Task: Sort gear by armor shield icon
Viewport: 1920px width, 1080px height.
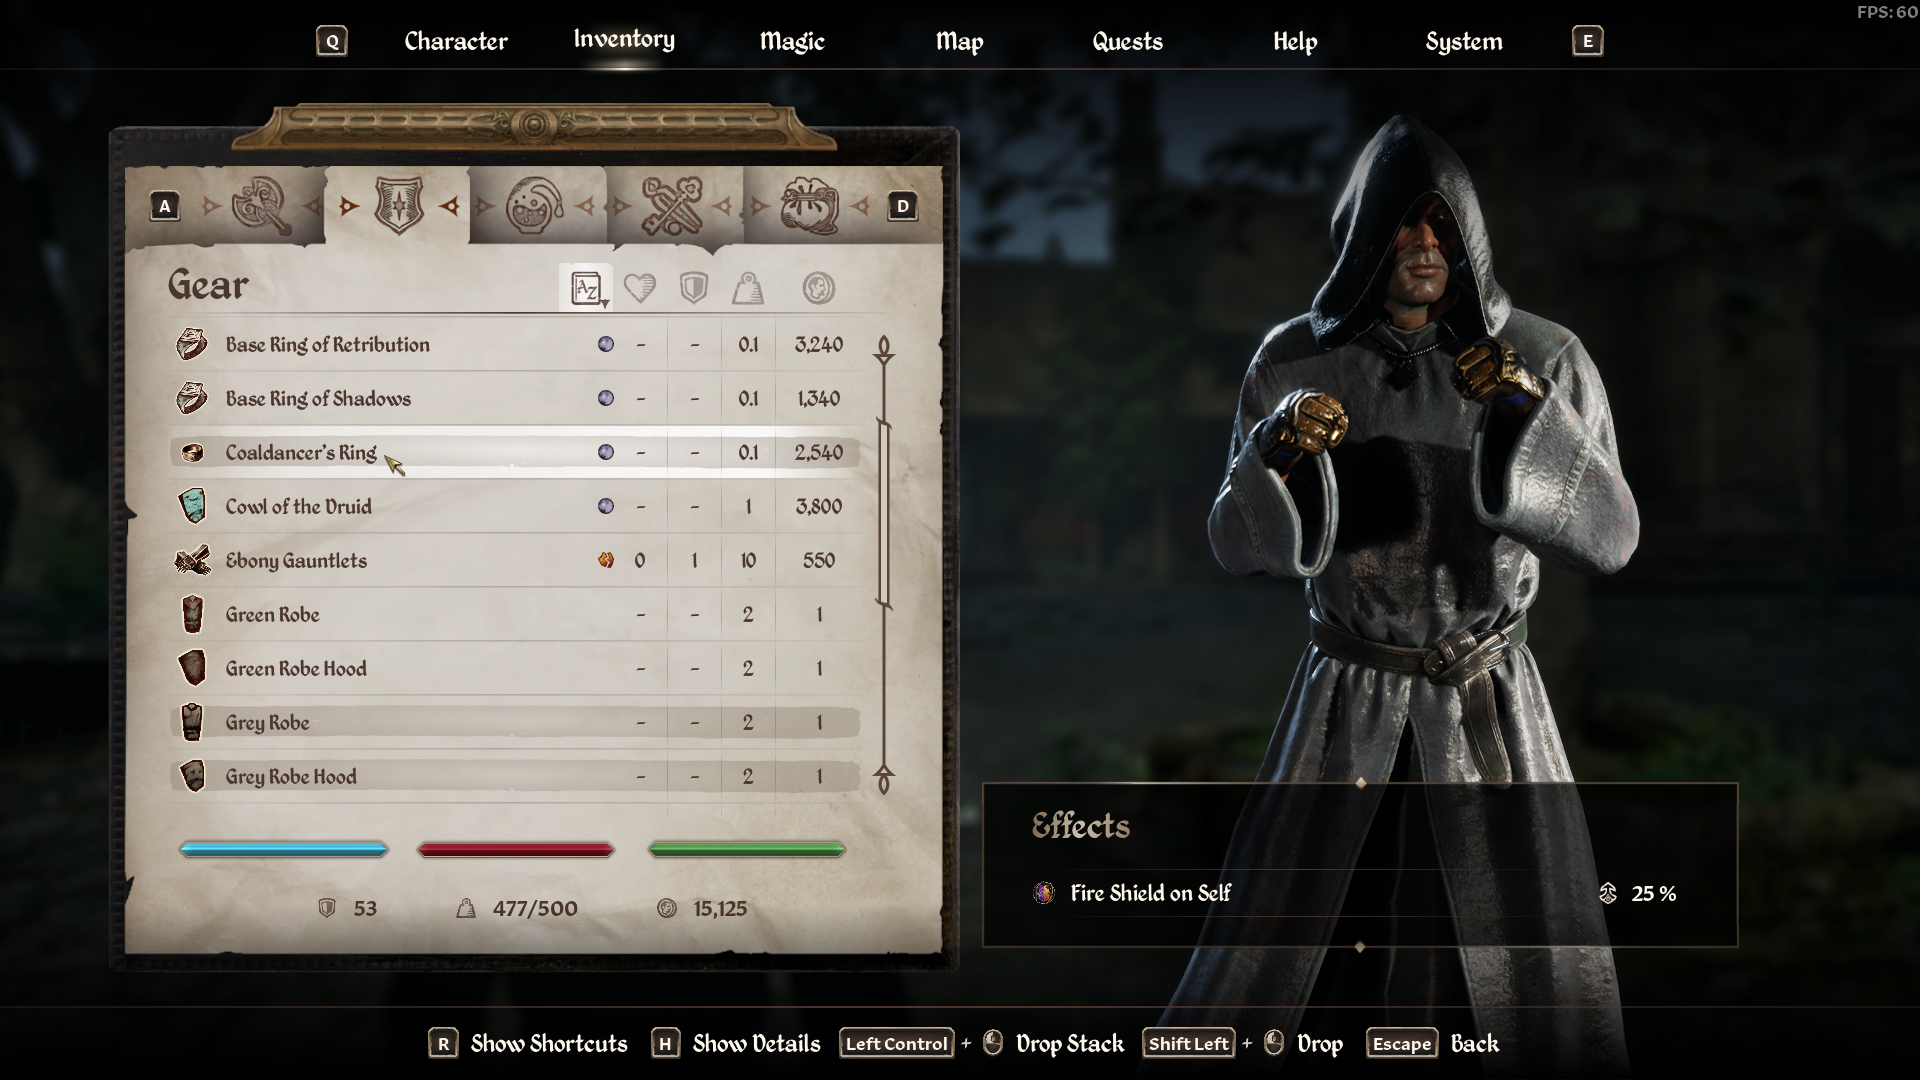Action: click(694, 289)
